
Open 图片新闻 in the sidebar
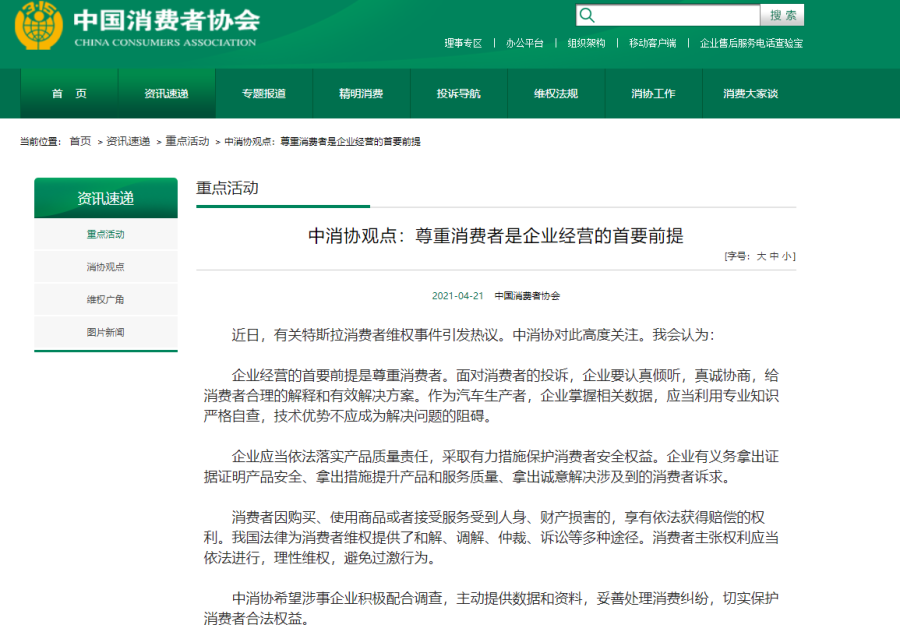(x=105, y=332)
